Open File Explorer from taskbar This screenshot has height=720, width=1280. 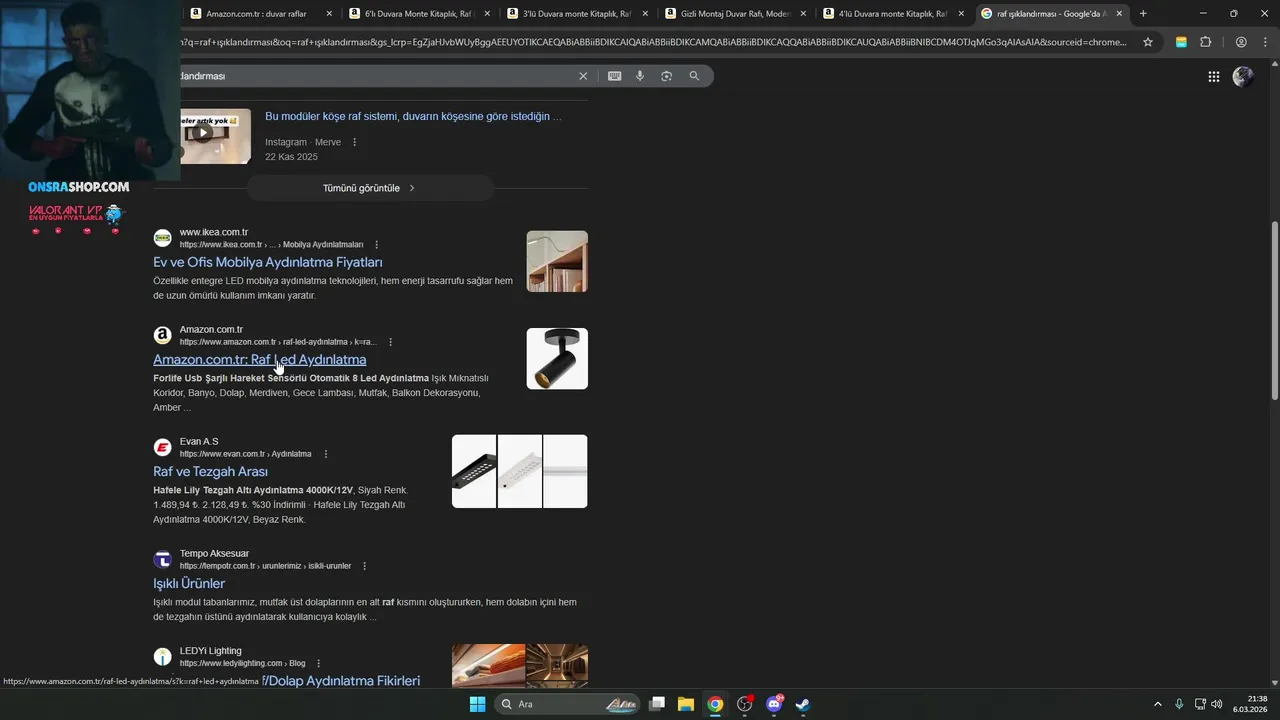[x=686, y=704]
